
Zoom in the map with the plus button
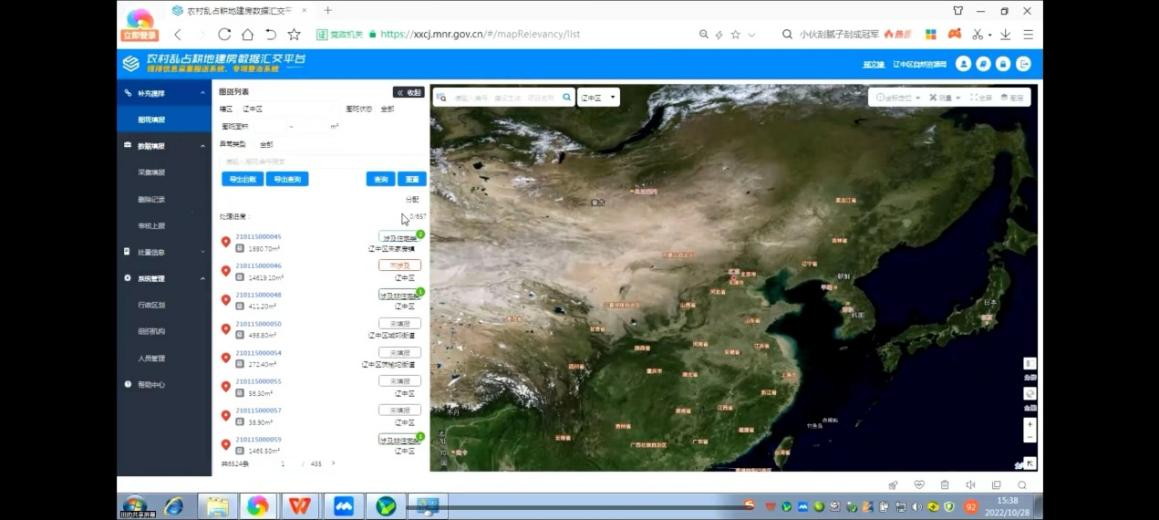pyautogui.click(x=1030, y=425)
